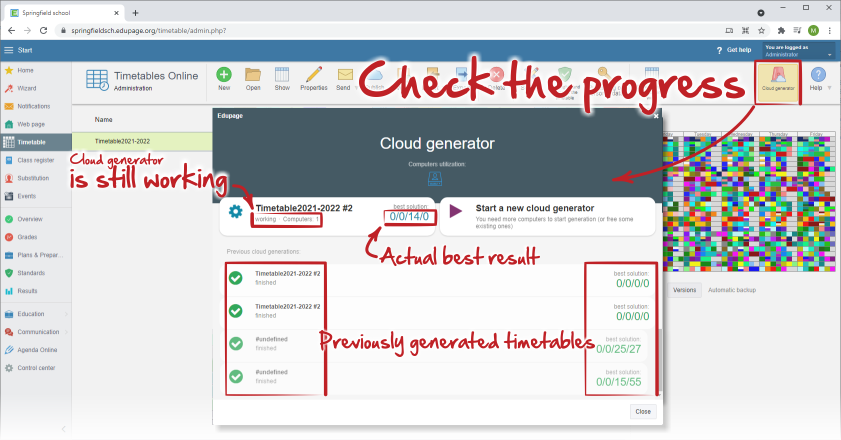
Task: Open the hamburger Start menu icon
Action: tap(9, 50)
